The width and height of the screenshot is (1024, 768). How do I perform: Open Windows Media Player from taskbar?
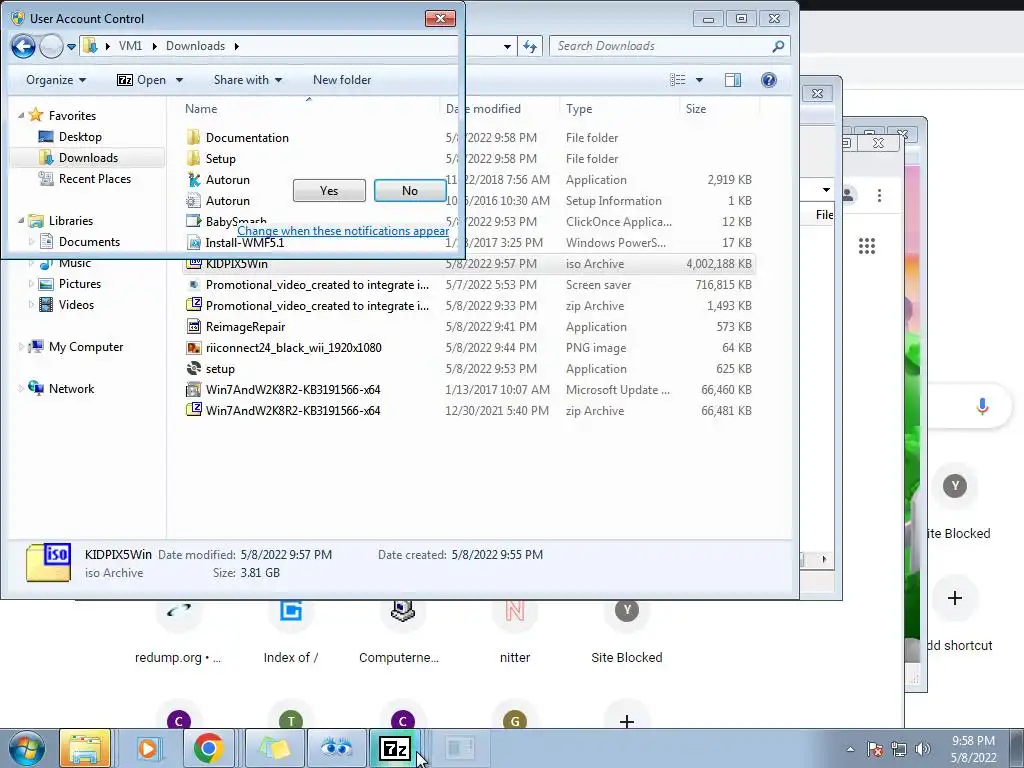(147, 748)
